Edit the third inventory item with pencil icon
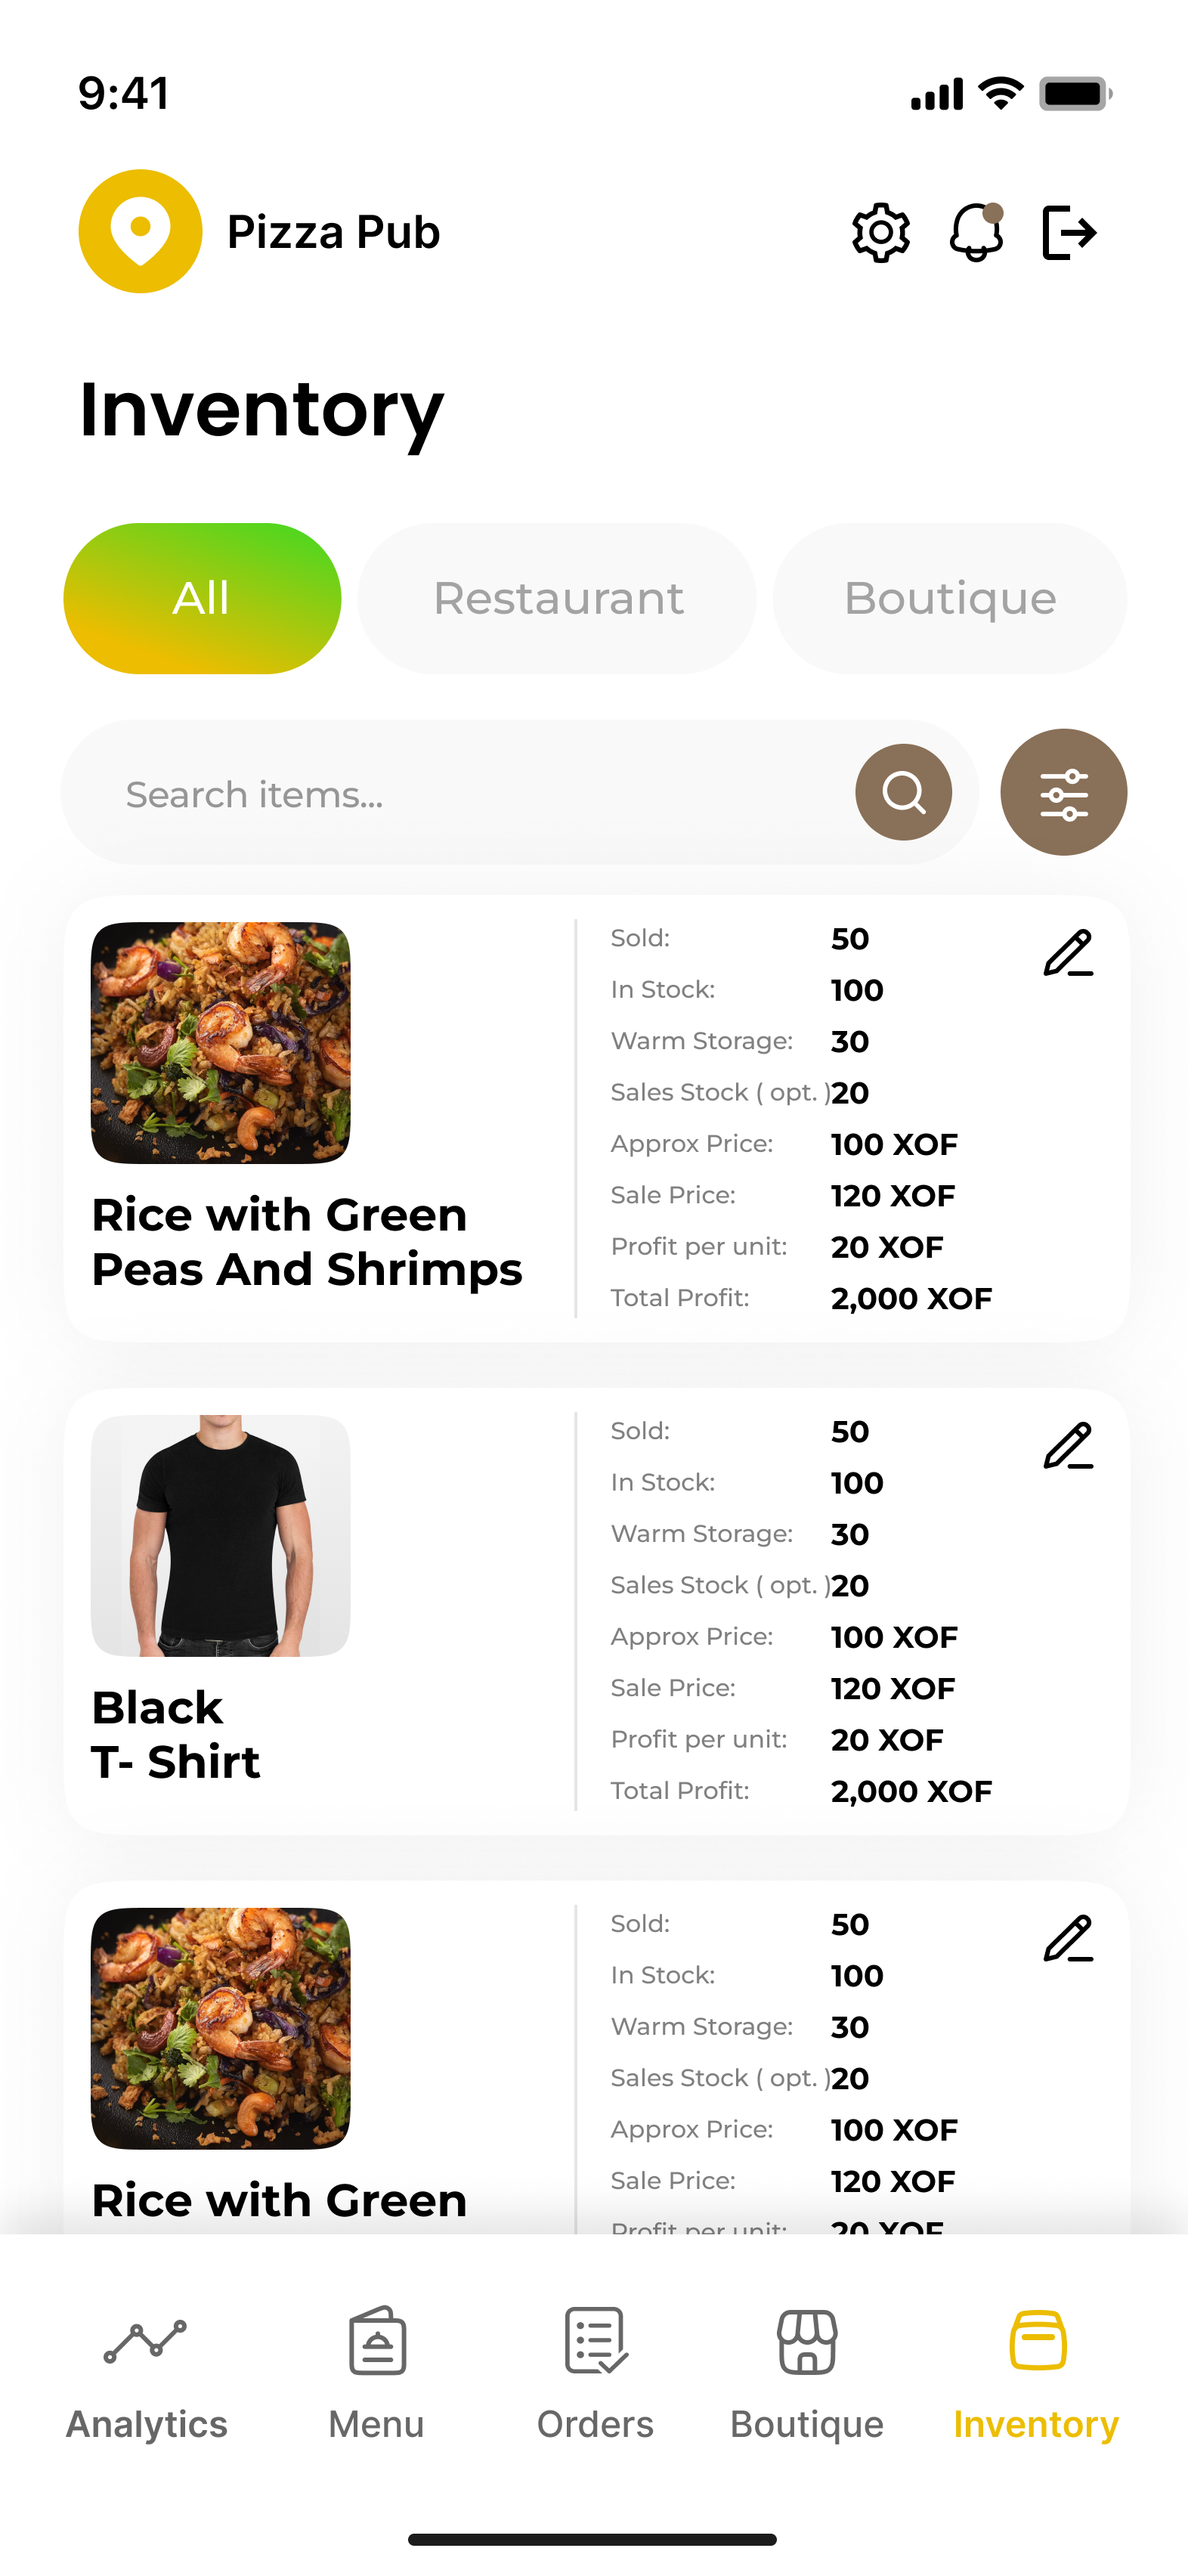Image resolution: width=1188 pixels, height=2576 pixels. (1068, 1939)
